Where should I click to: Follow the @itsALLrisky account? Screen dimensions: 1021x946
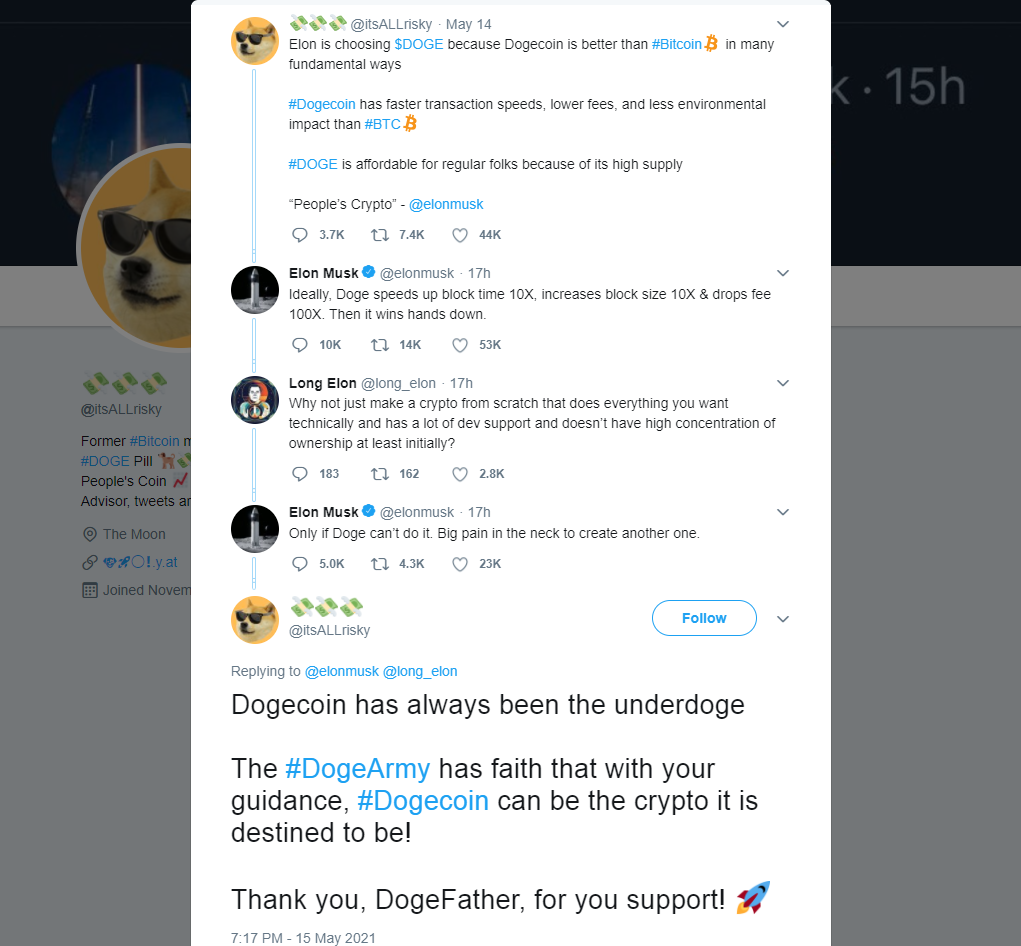704,618
